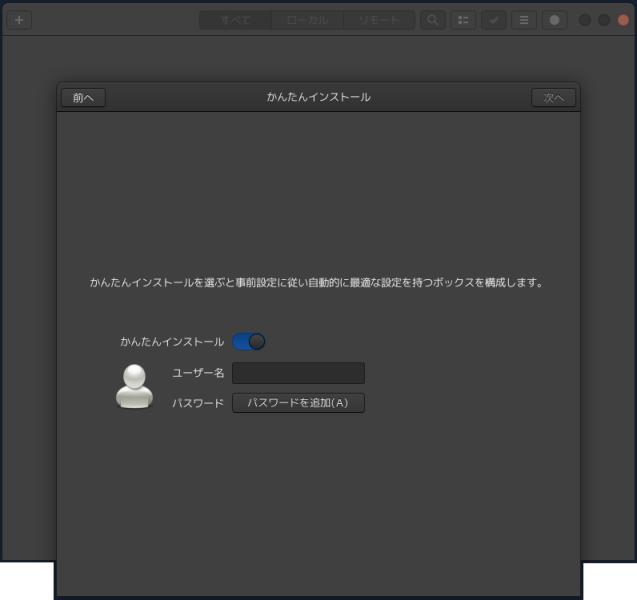The image size is (637, 600).
Task: Toggle the かんたんインストール switch
Action: pyautogui.click(x=249, y=342)
